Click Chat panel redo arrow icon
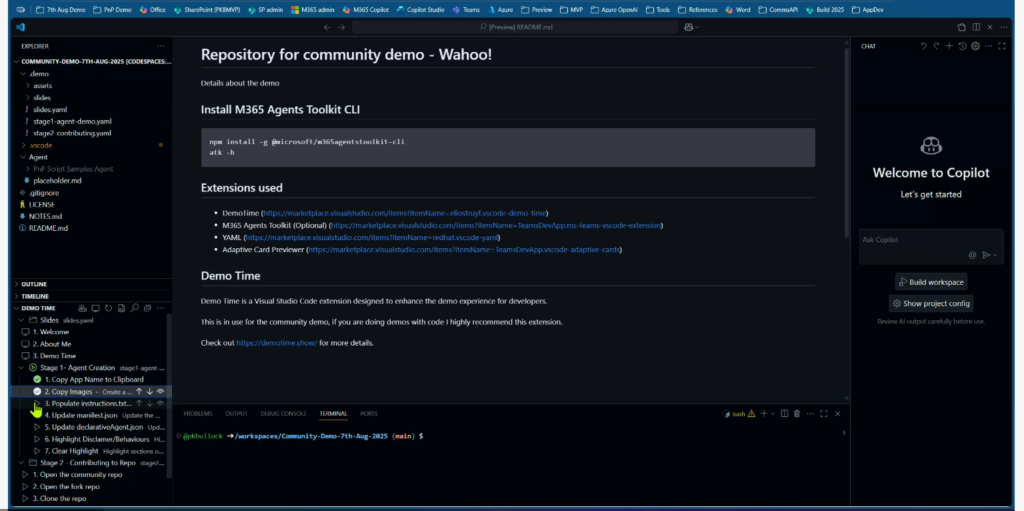The image size is (1024, 511). click(936, 46)
